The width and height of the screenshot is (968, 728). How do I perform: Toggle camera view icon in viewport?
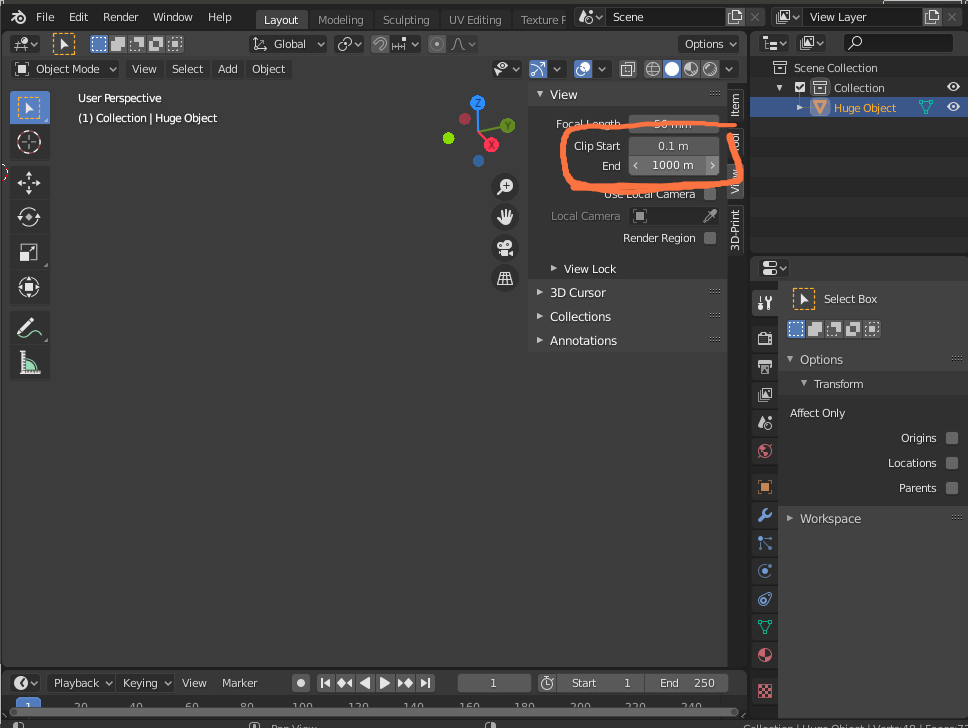click(505, 248)
